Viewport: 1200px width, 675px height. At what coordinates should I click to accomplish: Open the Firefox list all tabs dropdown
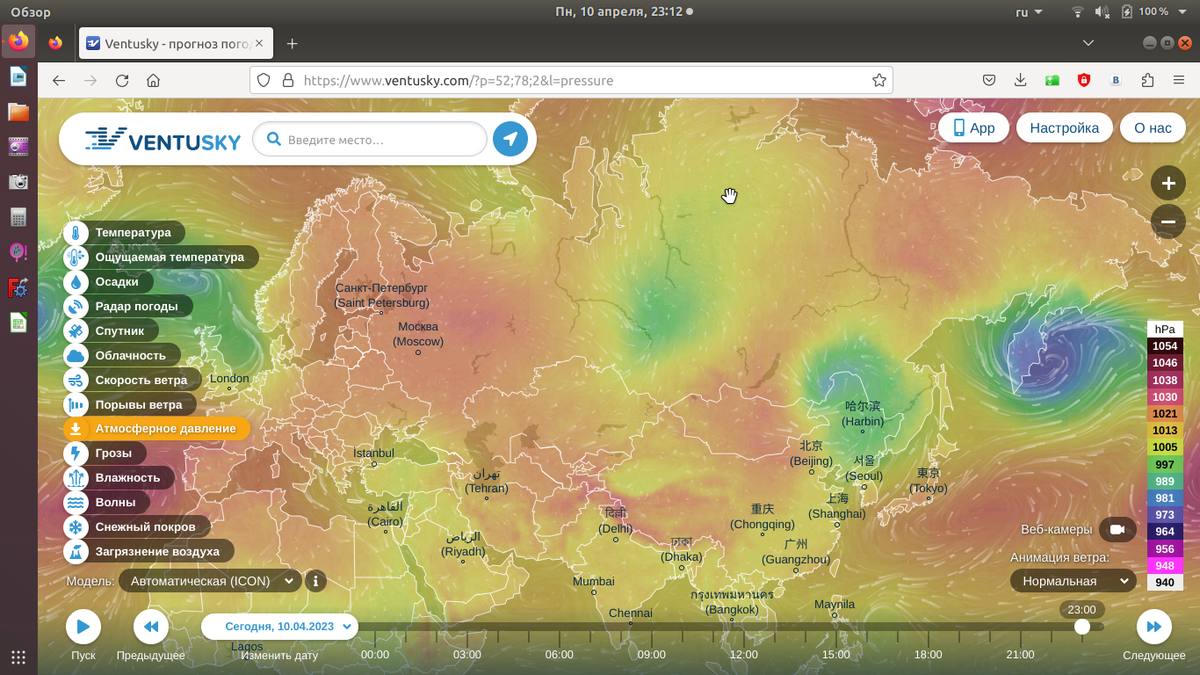tap(1090, 43)
